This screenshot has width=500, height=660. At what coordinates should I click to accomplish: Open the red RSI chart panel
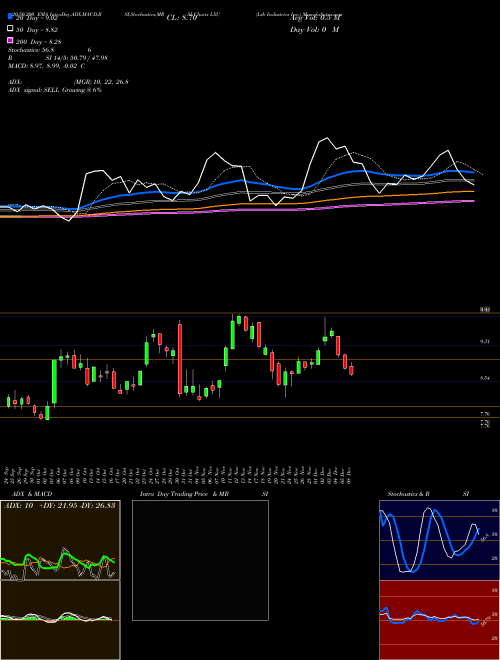tap(439, 620)
